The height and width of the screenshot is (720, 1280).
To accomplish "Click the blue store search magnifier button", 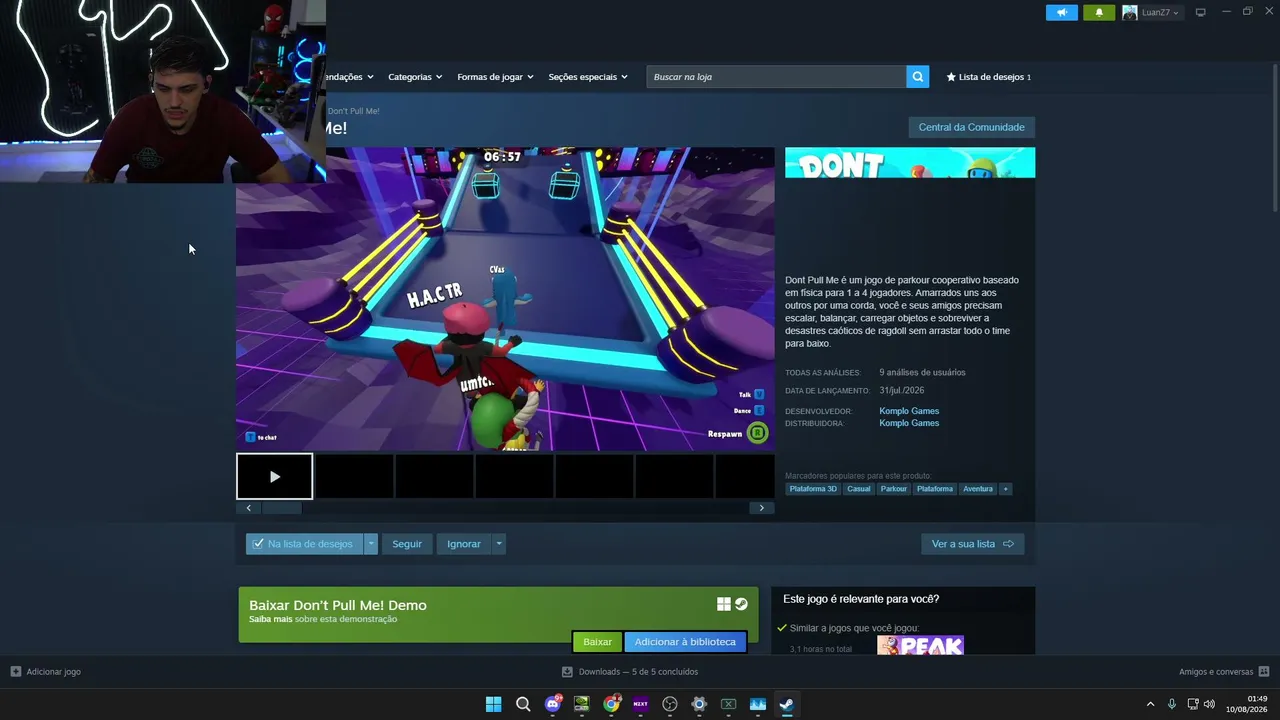I will click(918, 77).
